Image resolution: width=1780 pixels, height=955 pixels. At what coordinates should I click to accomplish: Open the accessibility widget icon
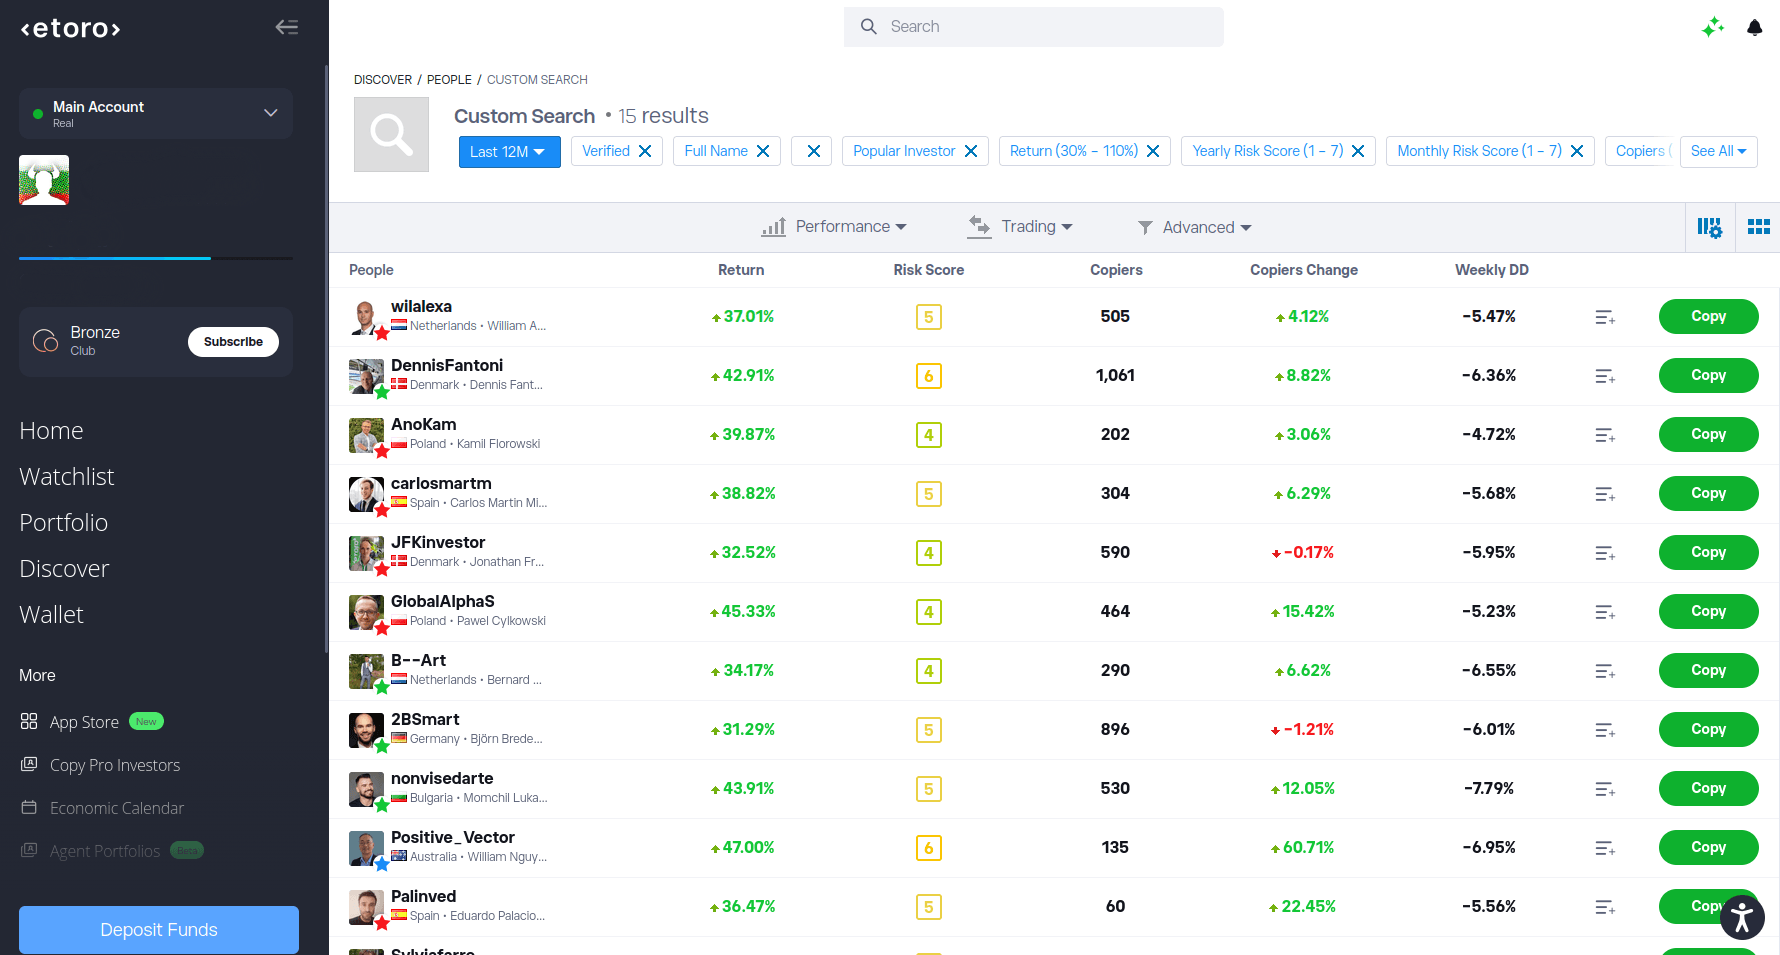pyautogui.click(x=1742, y=917)
